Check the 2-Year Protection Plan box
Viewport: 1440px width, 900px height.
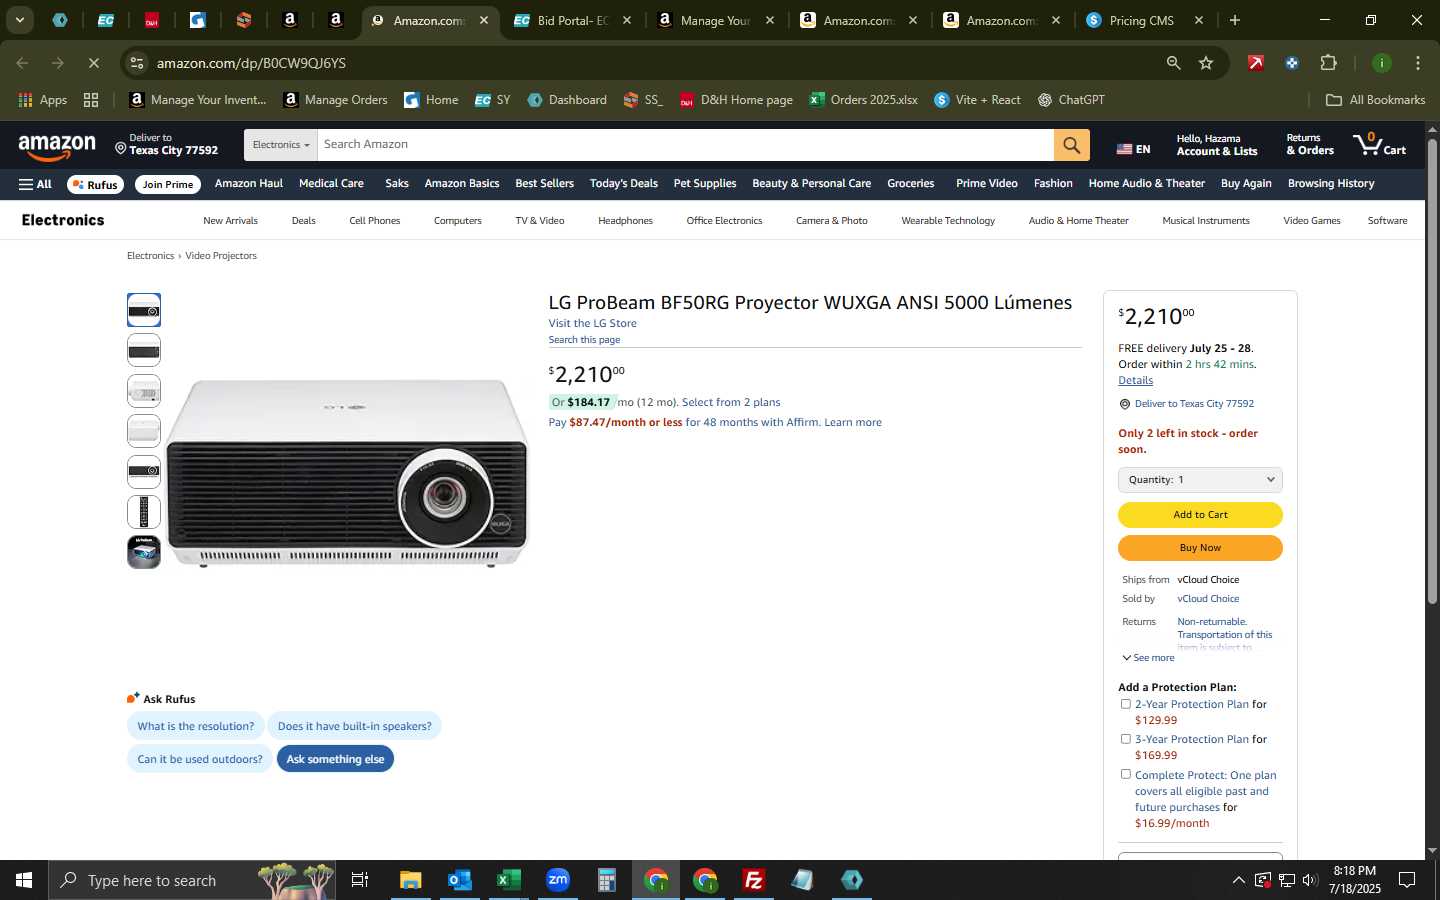[1125, 704]
